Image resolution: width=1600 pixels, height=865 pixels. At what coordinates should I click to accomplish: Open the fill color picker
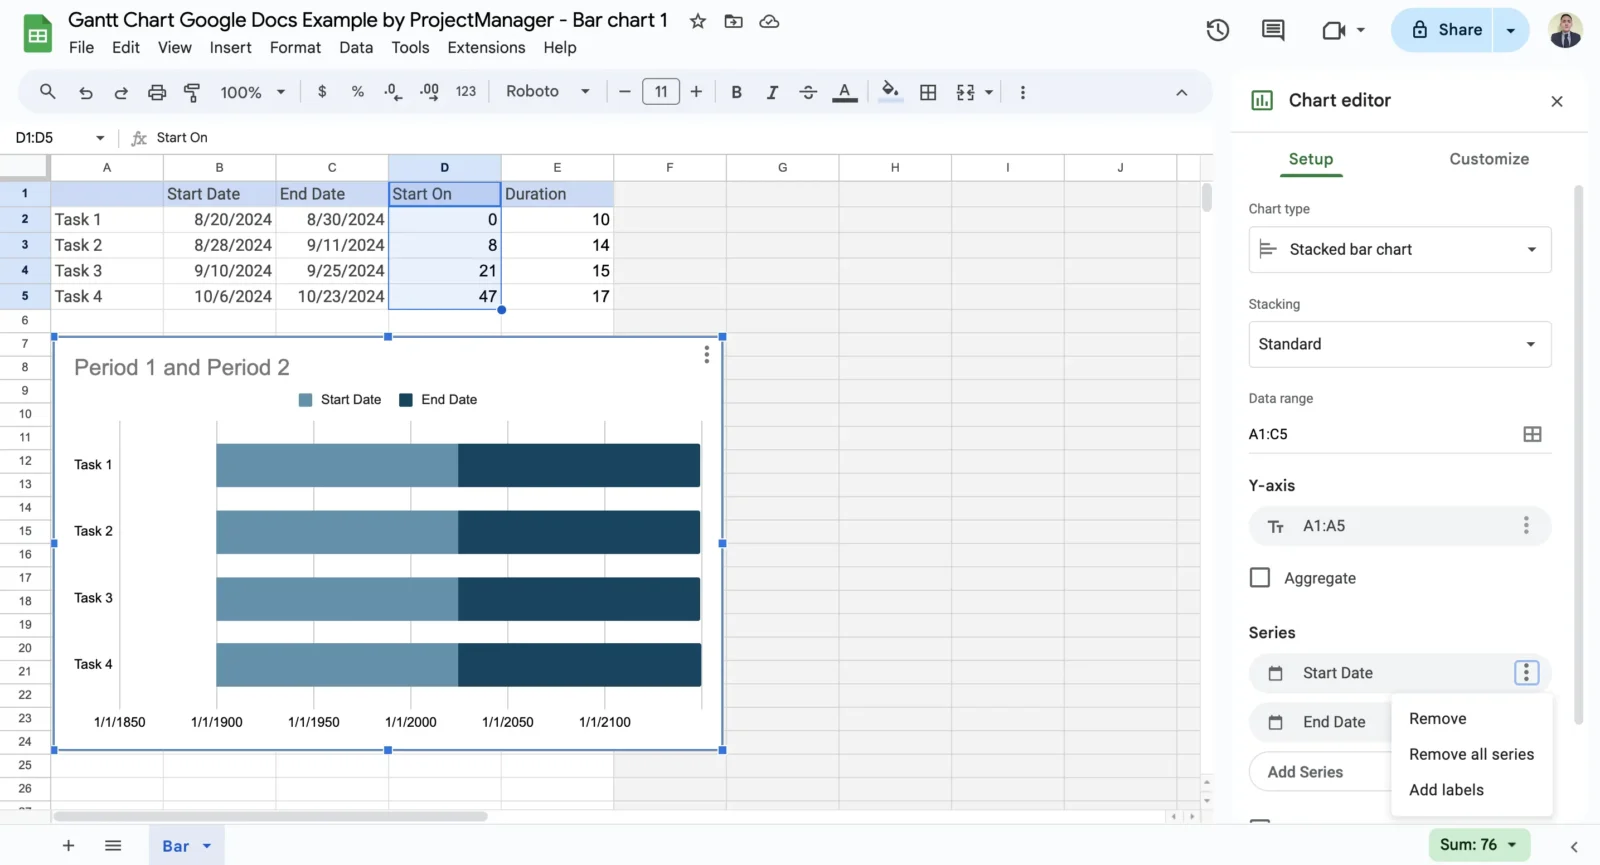[x=890, y=92]
